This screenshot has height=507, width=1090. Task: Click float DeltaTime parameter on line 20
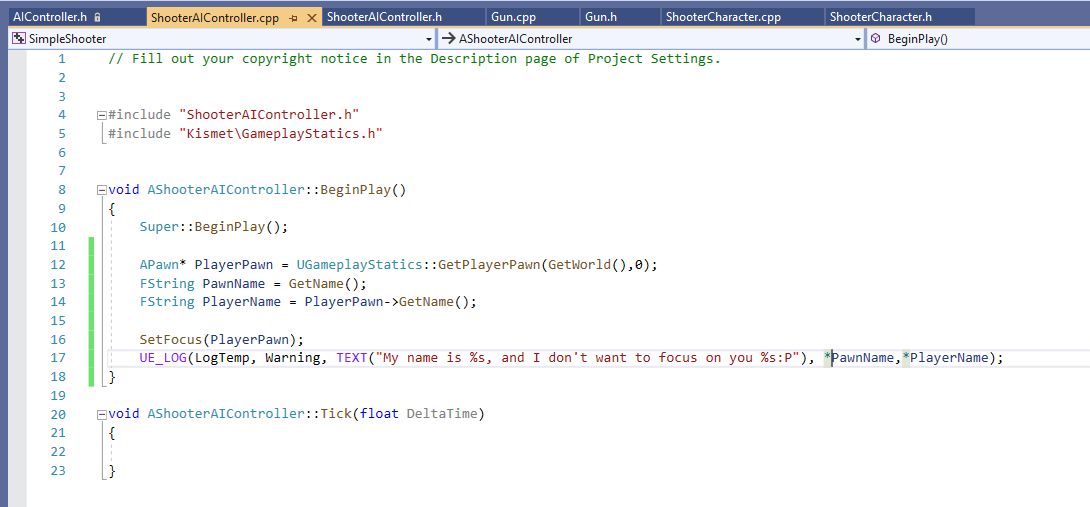pyautogui.click(x=419, y=415)
